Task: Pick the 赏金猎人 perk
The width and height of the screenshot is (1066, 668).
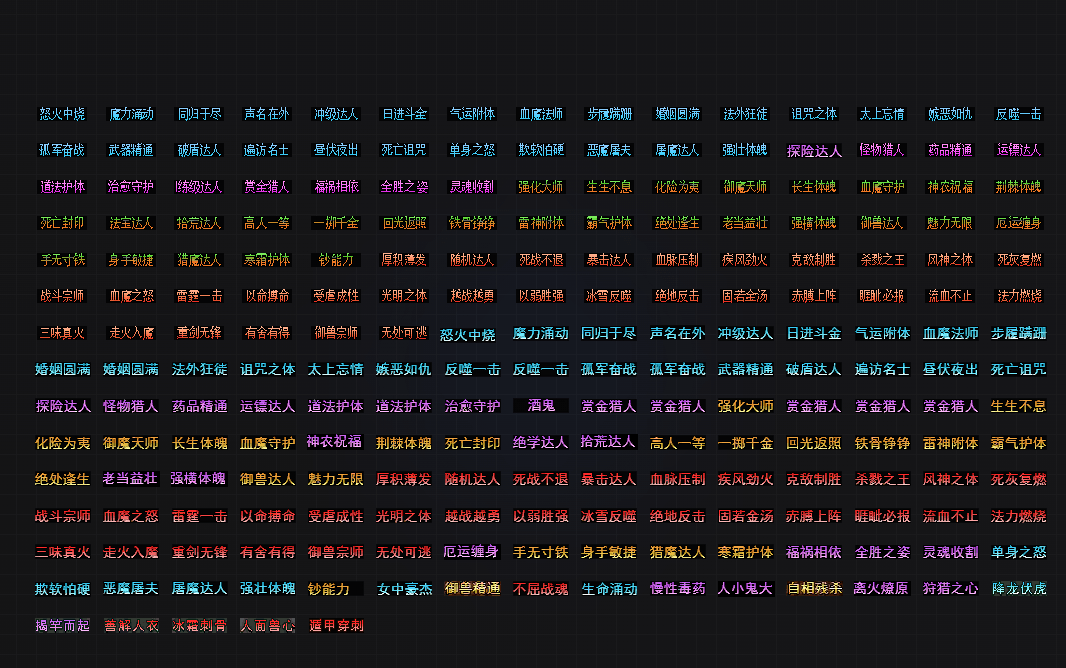Action: tap(267, 186)
